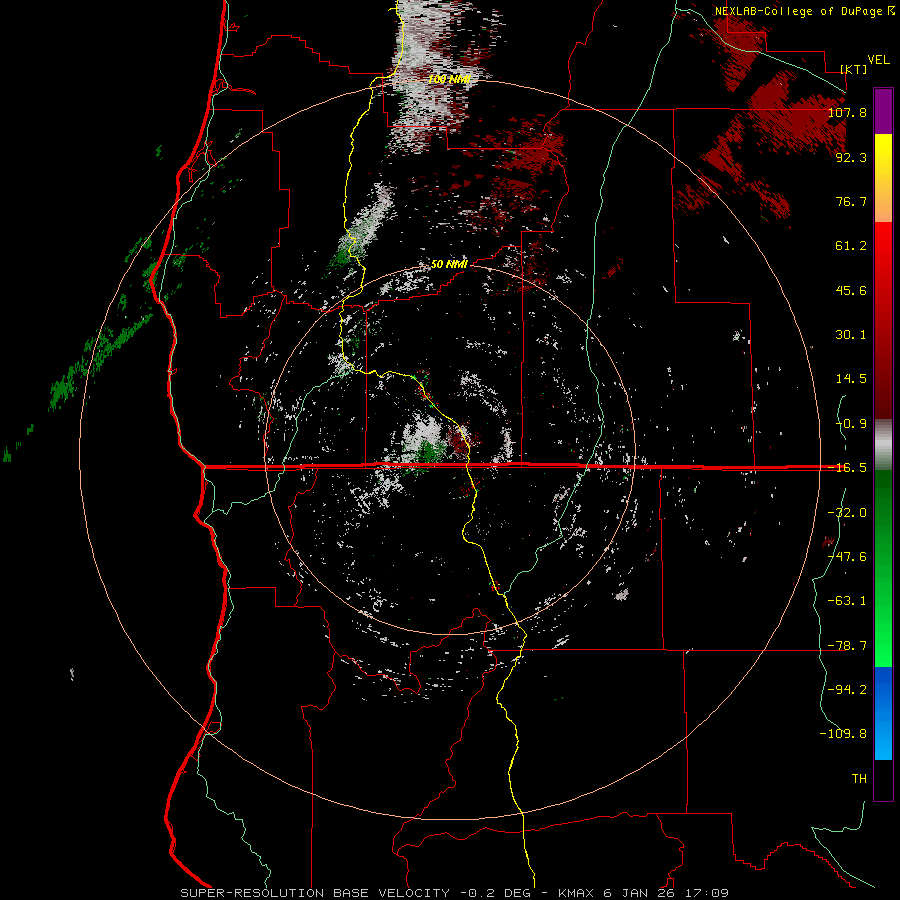900x900 pixels.
Task: Click the 61.2 value on velocity scale
Action: pyautogui.click(x=851, y=246)
